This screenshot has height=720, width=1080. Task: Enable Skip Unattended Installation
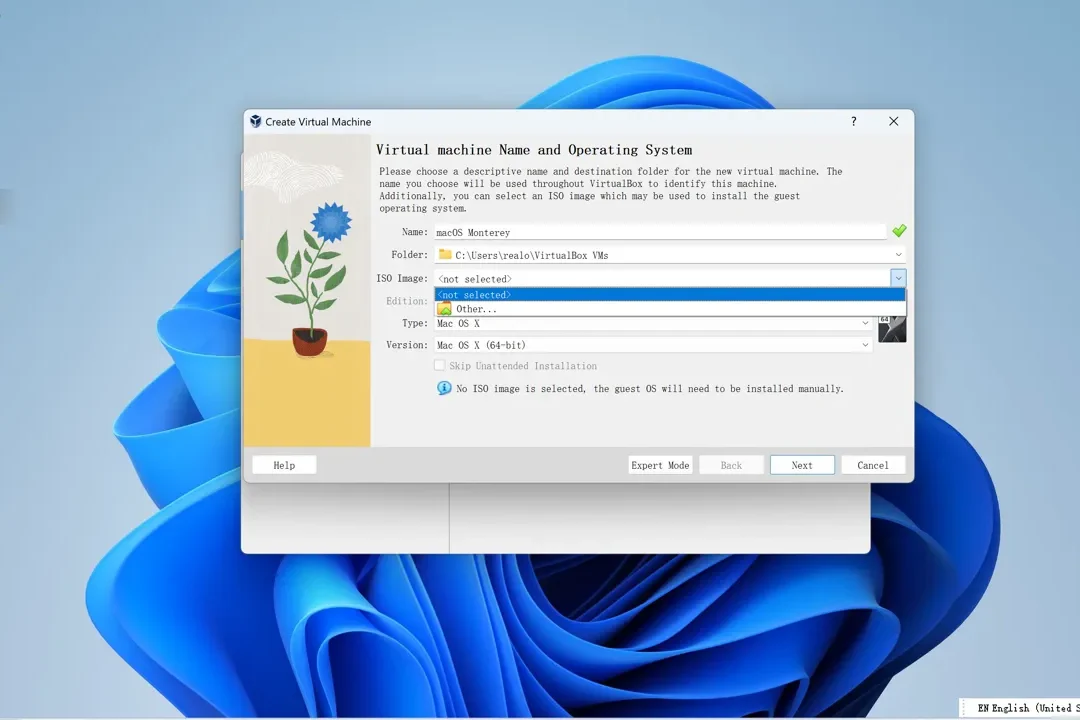pos(439,365)
